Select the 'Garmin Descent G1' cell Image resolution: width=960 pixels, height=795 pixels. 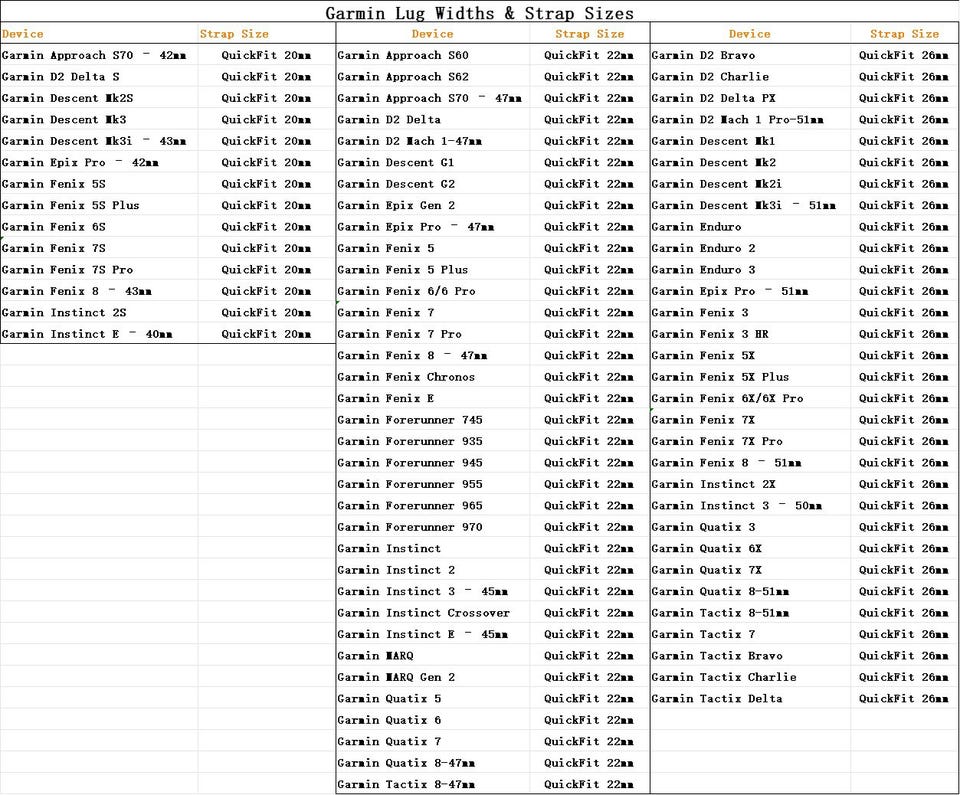click(433, 162)
